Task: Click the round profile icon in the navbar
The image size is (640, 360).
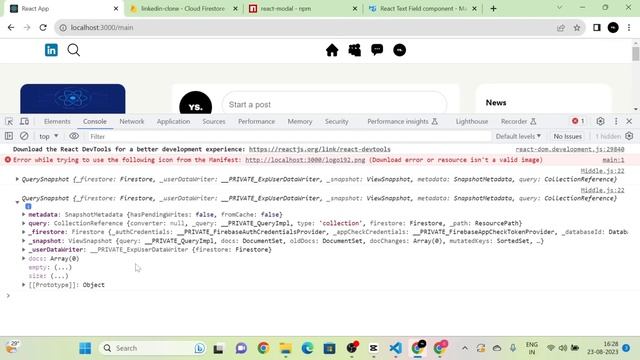Action: (x=399, y=50)
